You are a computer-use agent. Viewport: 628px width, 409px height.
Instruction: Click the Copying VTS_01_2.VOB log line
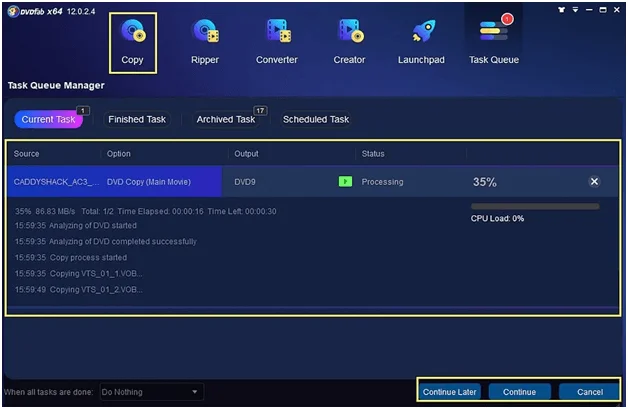(78, 289)
